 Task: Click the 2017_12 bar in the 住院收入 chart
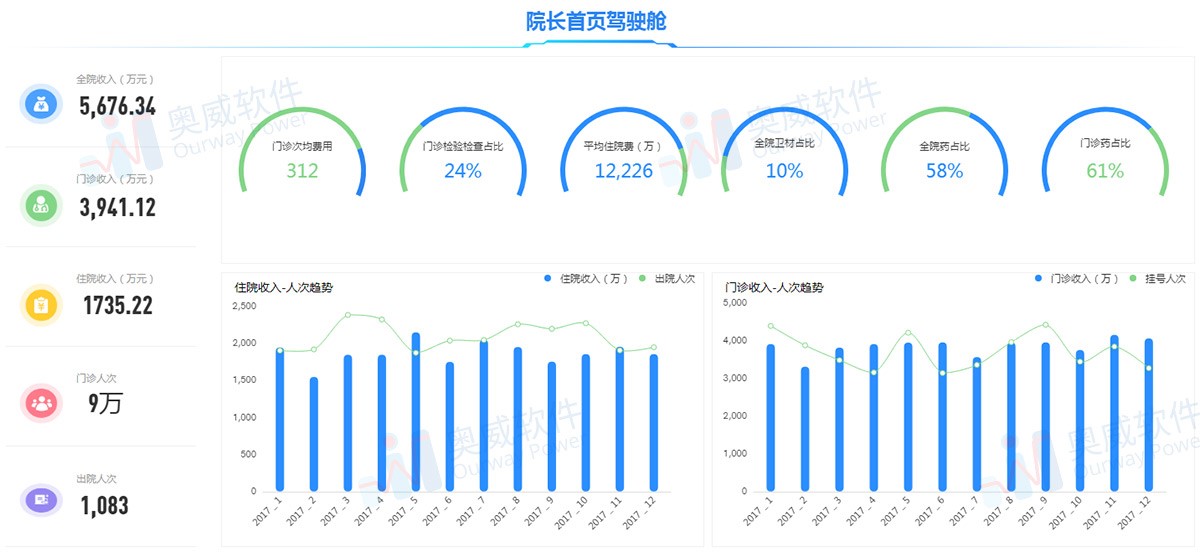[x=654, y=423]
